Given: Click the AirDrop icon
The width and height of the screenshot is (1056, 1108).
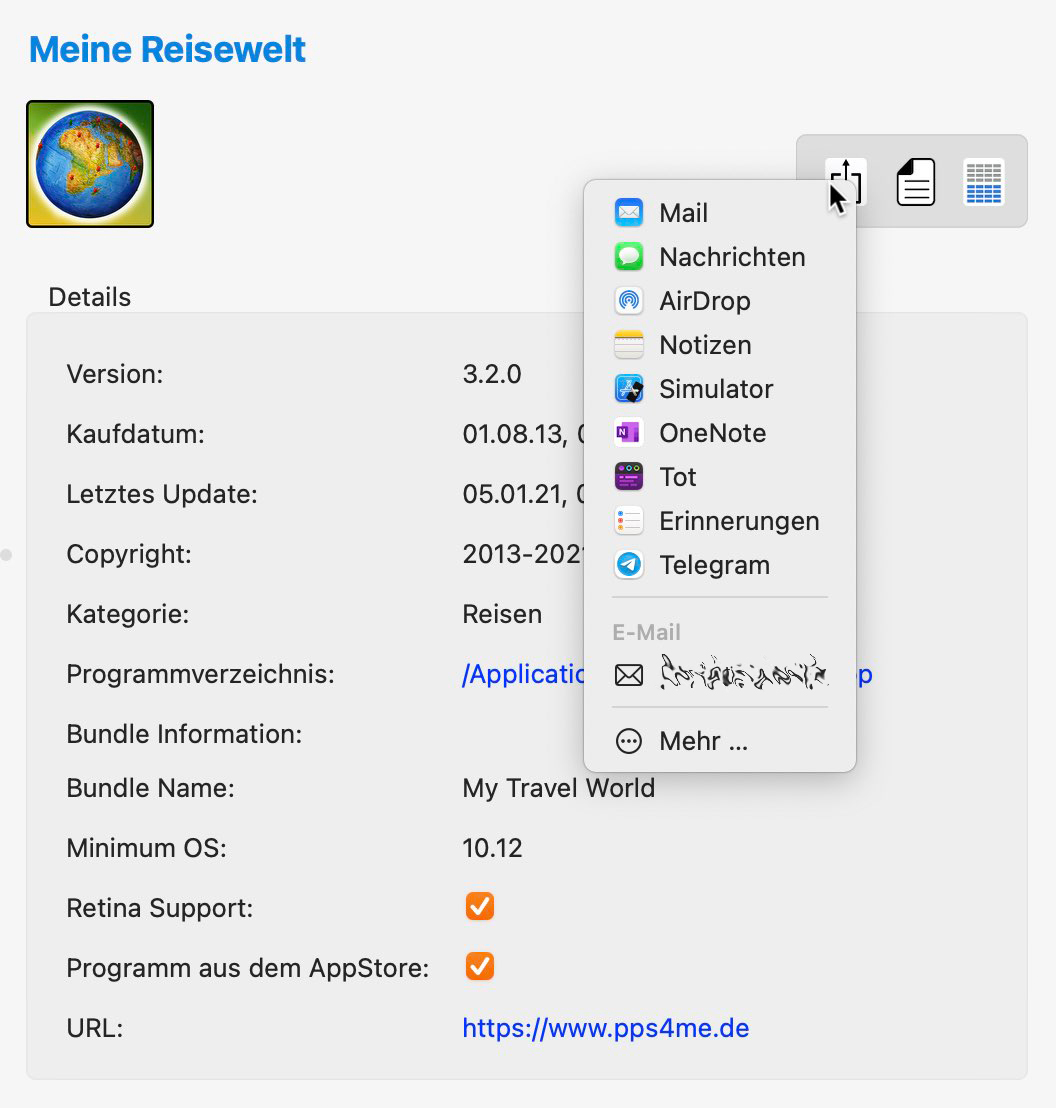Looking at the screenshot, I should 628,301.
